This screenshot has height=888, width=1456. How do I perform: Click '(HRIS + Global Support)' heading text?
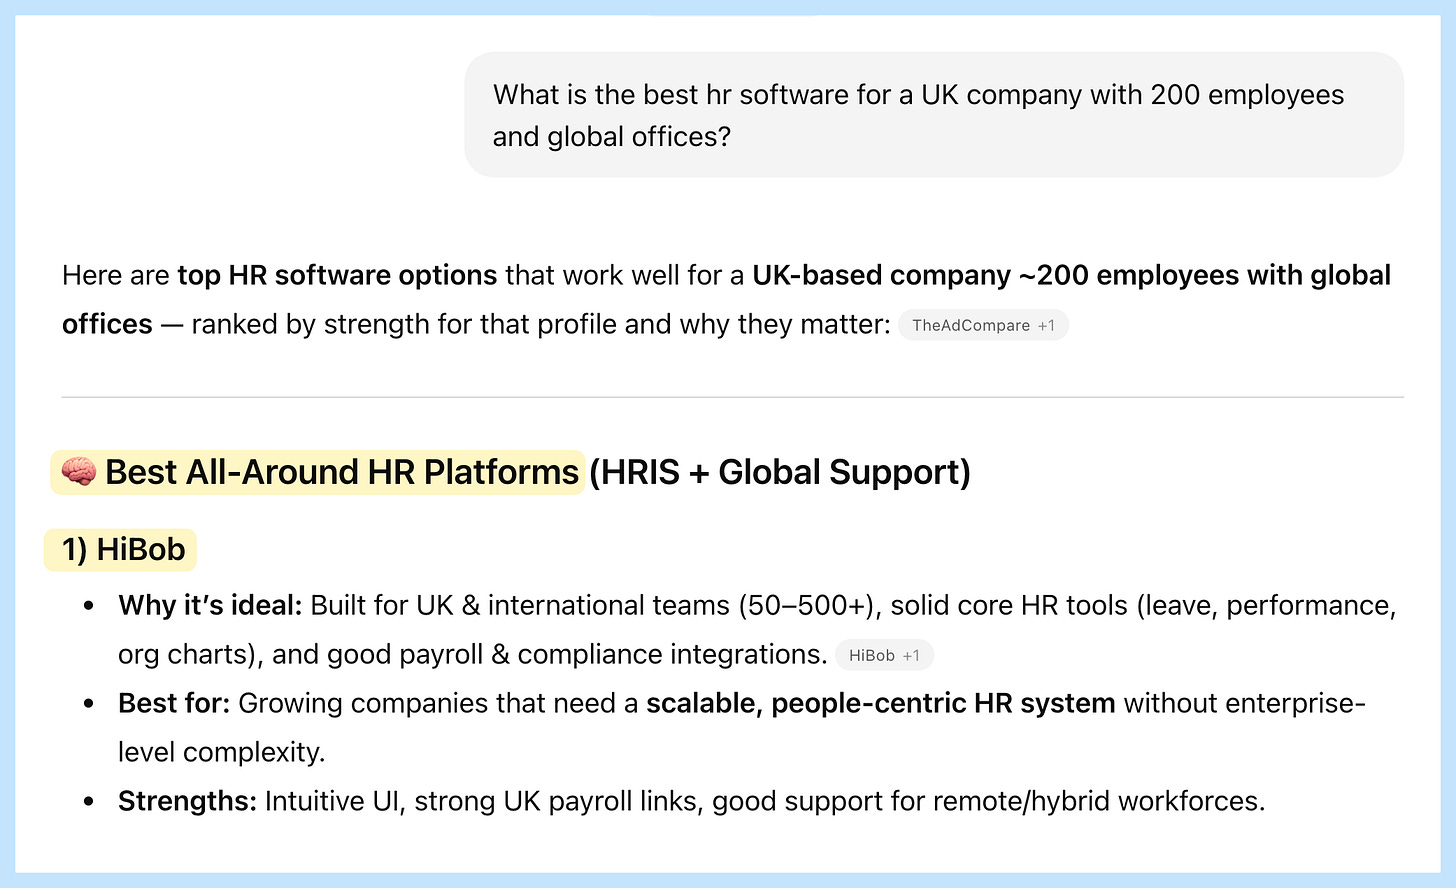780,472
